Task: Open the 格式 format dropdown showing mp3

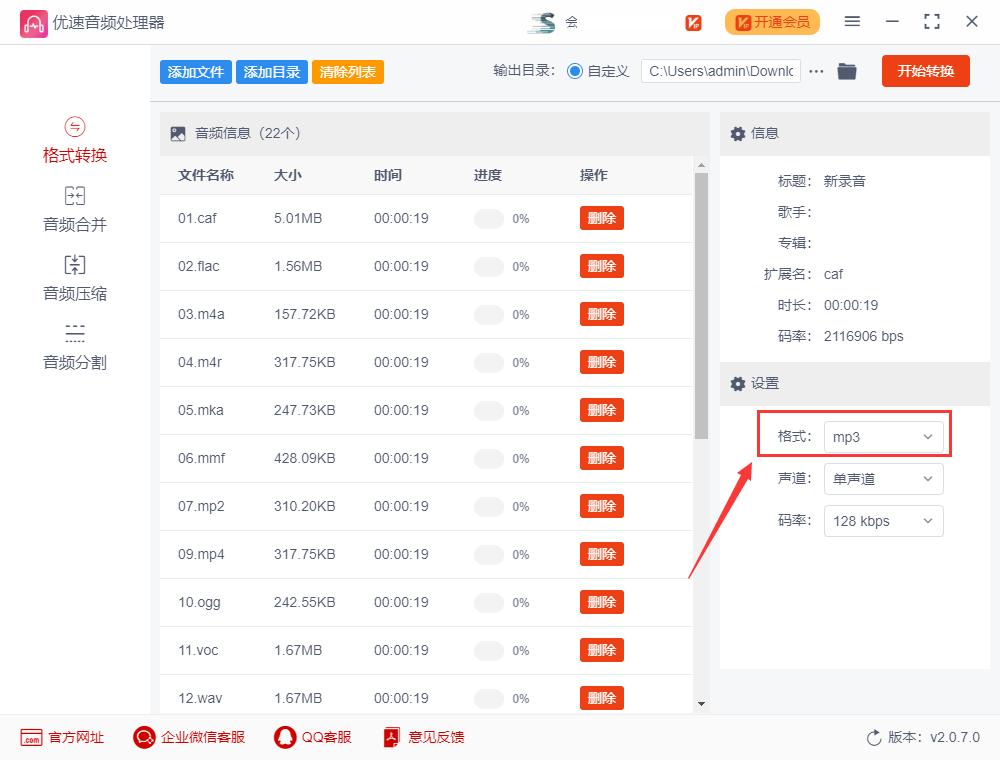Action: coord(883,436)
